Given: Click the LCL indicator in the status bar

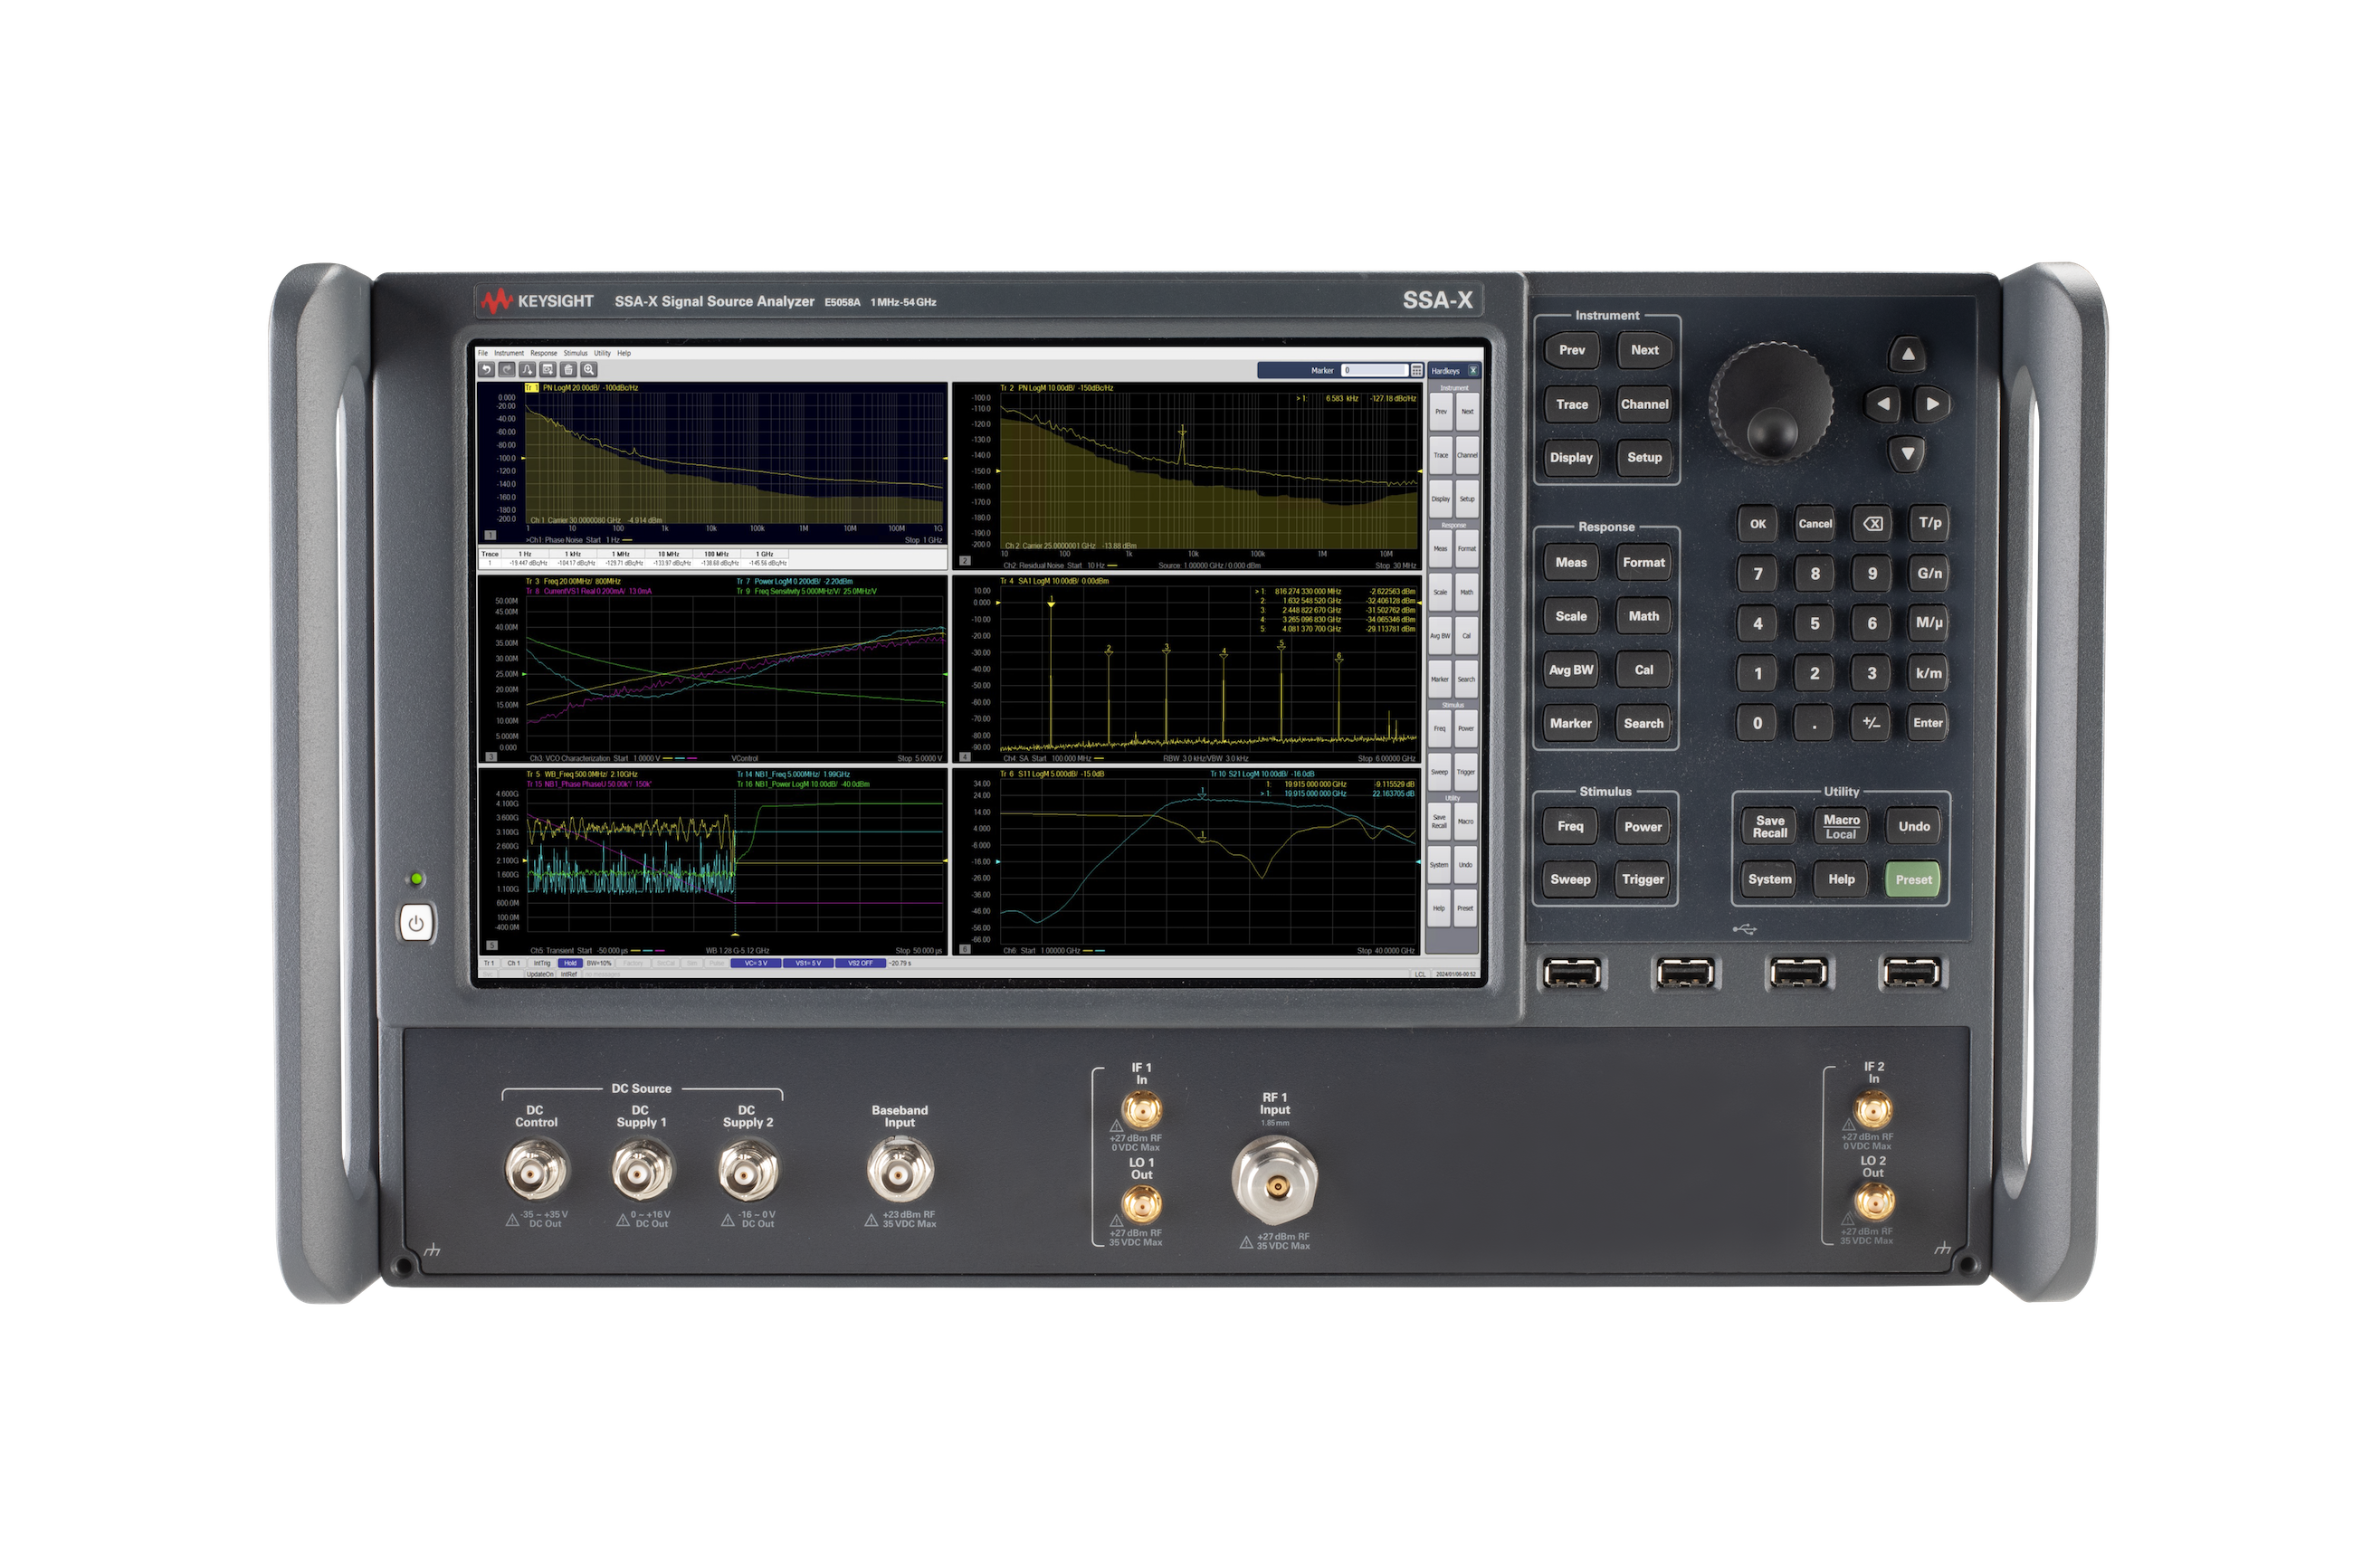Looking at the screenshot, I should (x=1419, y=974).
